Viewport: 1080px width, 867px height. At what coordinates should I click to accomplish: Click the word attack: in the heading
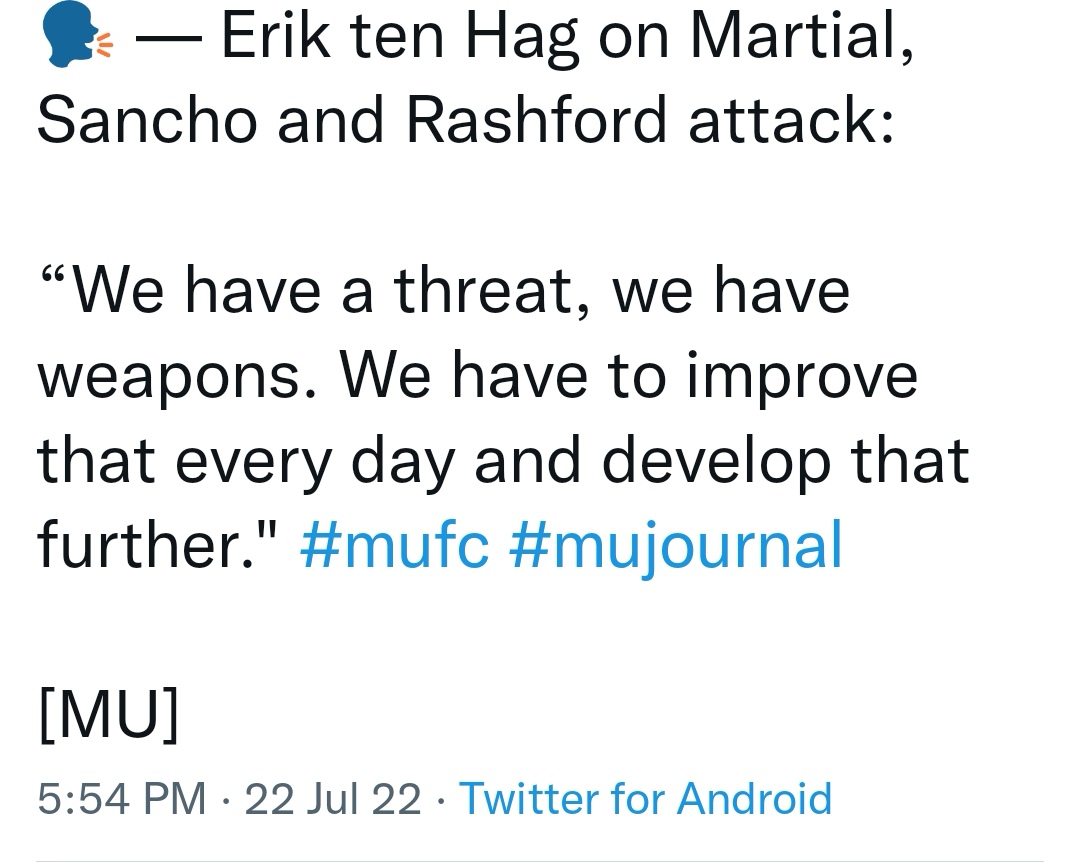(x=791, y=120)
